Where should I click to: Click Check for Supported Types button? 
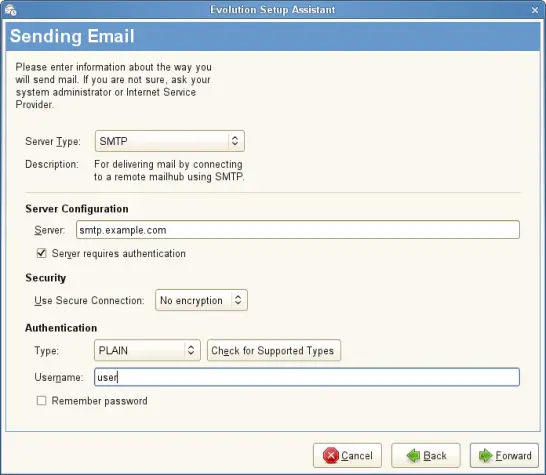tap(274, 350)
